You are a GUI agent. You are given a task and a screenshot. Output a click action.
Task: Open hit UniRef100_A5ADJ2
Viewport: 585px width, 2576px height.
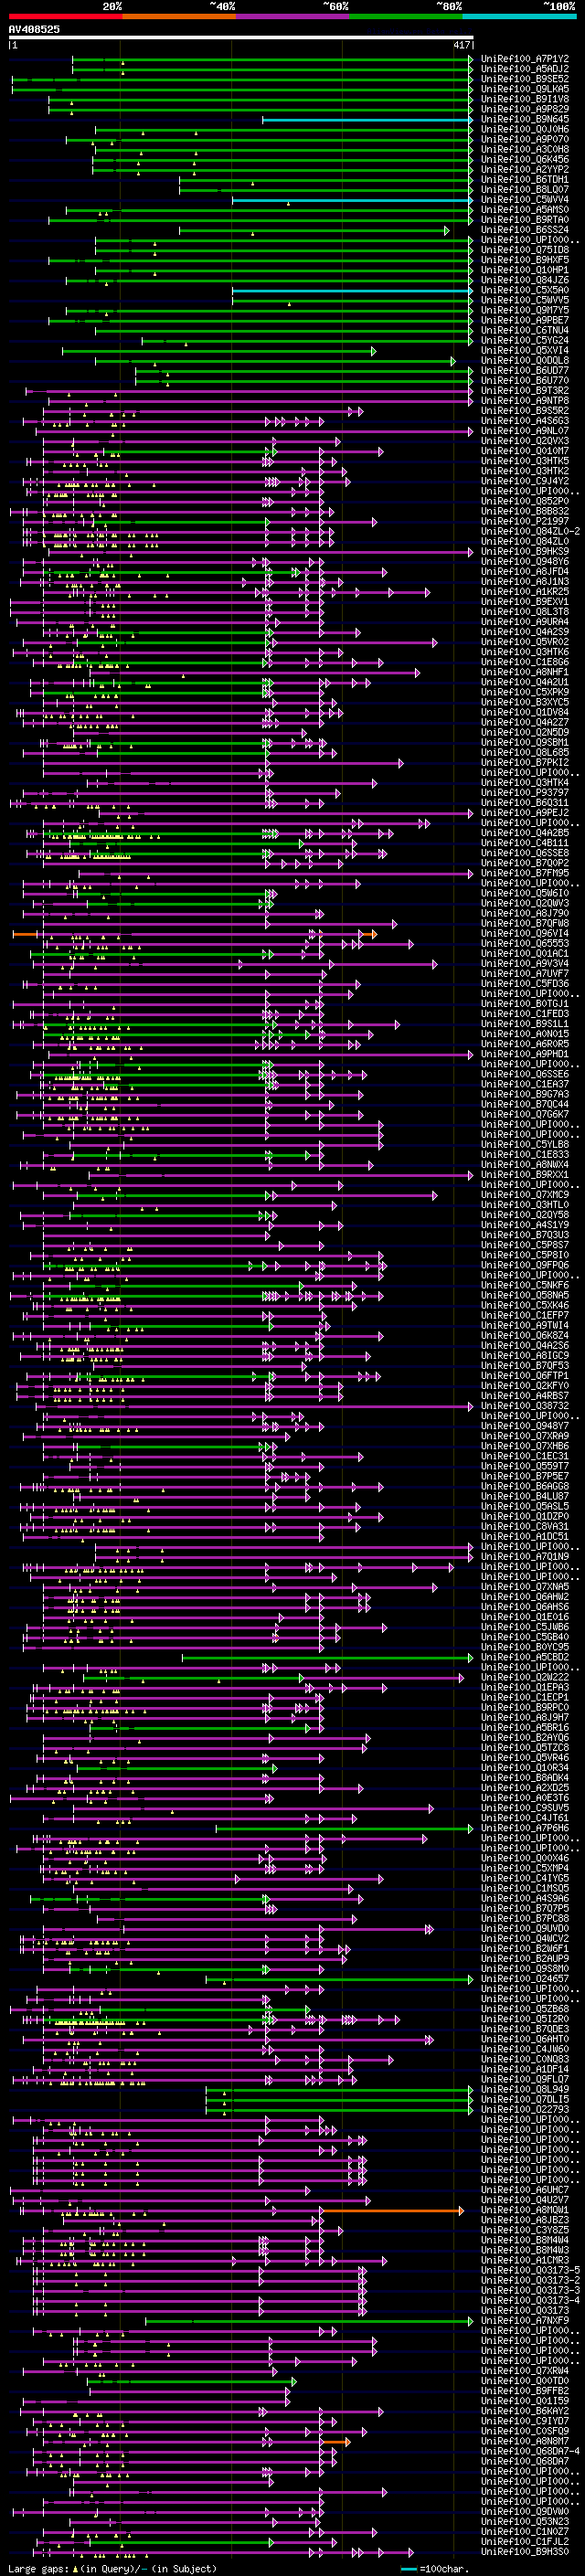[525, 69]
